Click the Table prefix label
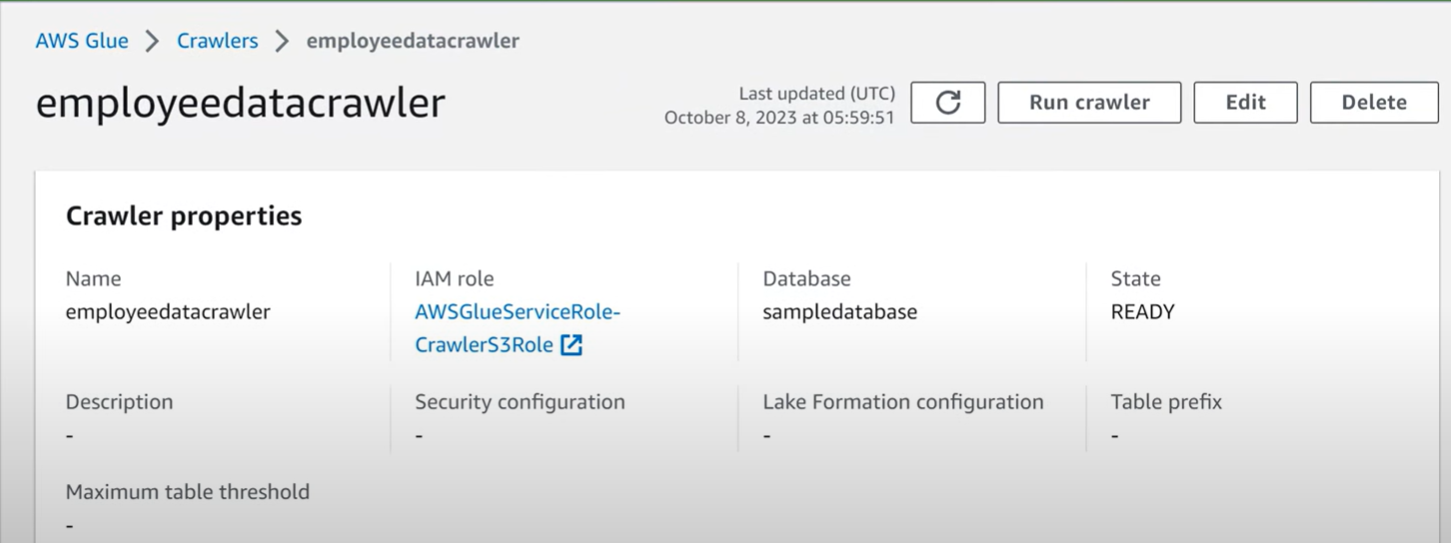Image resolution: width=1451 pixels, height=543 pixels. 1166,402
